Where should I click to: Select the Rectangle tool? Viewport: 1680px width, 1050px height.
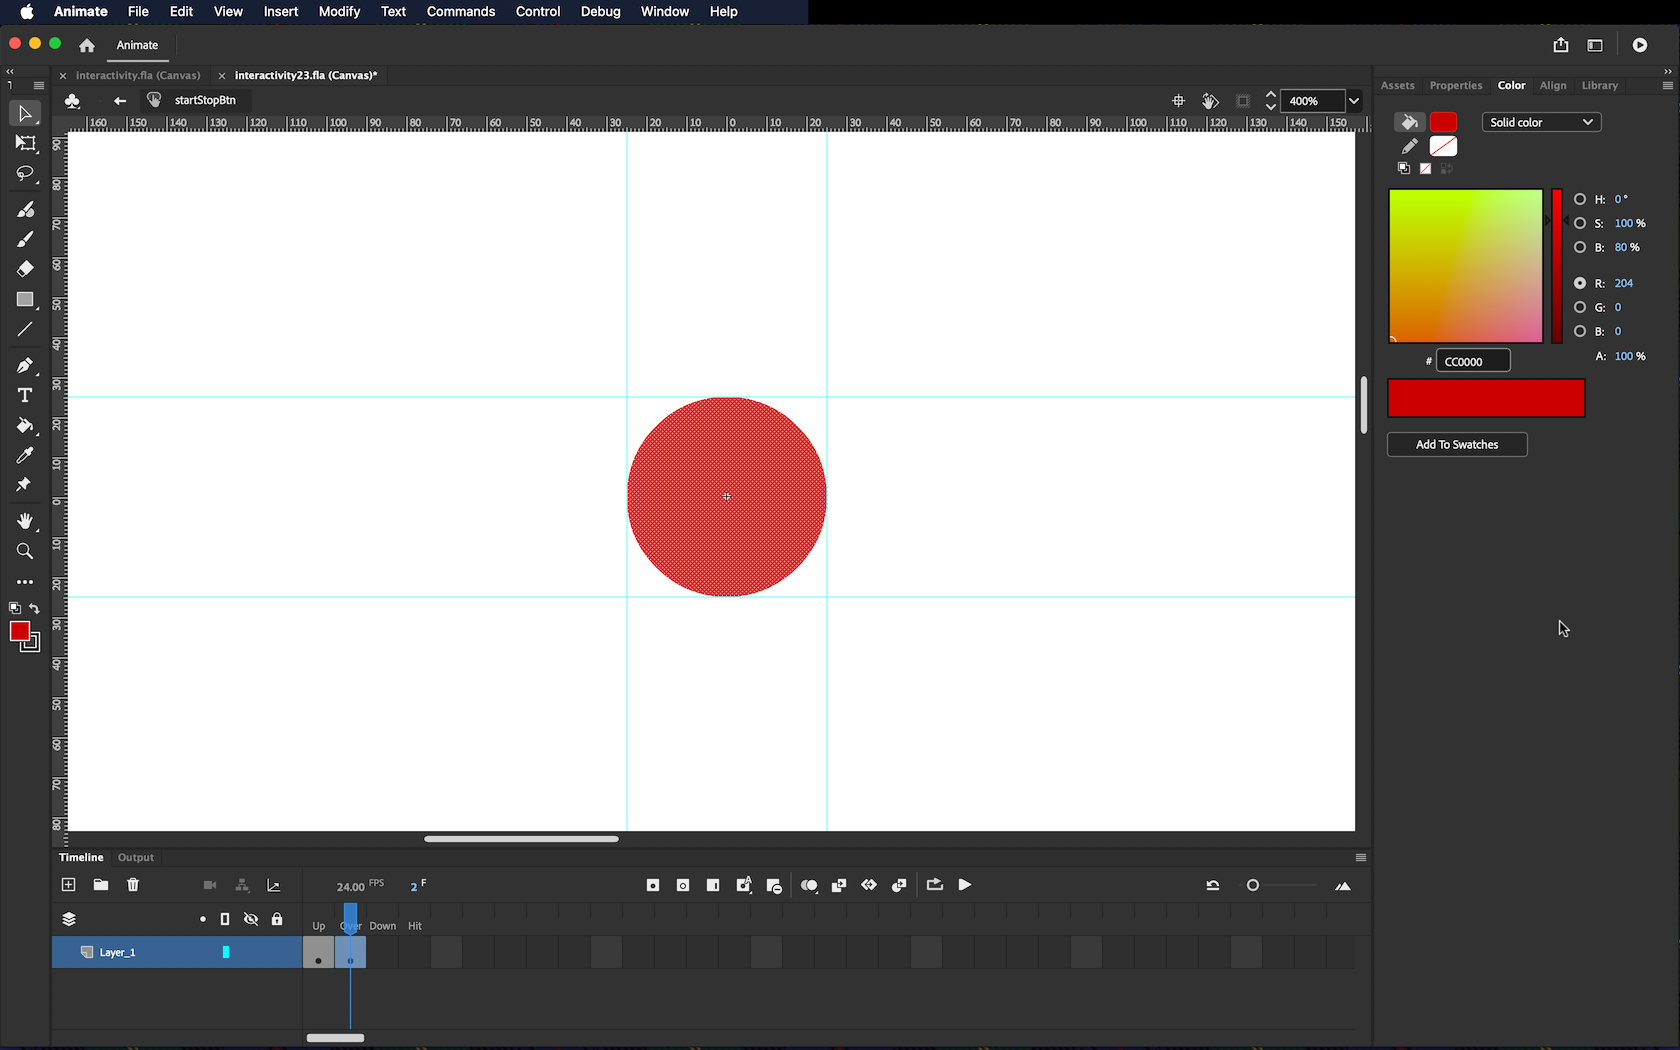25,300
